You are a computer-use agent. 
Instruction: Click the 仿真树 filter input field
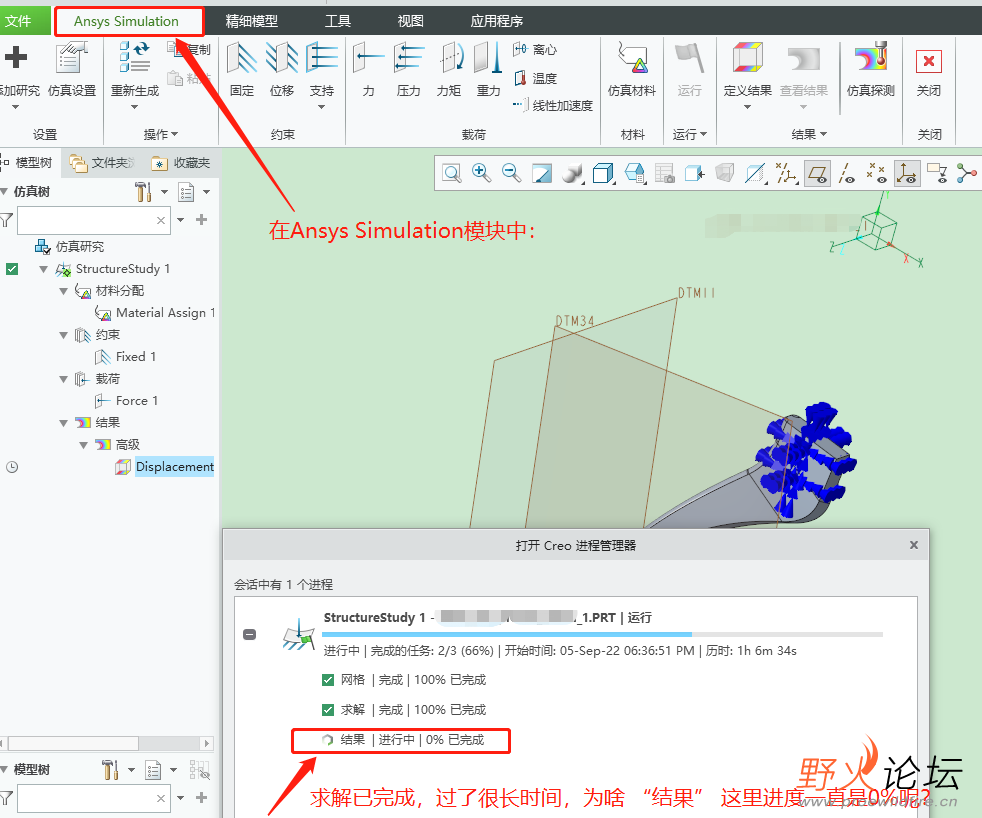(94, 220)
